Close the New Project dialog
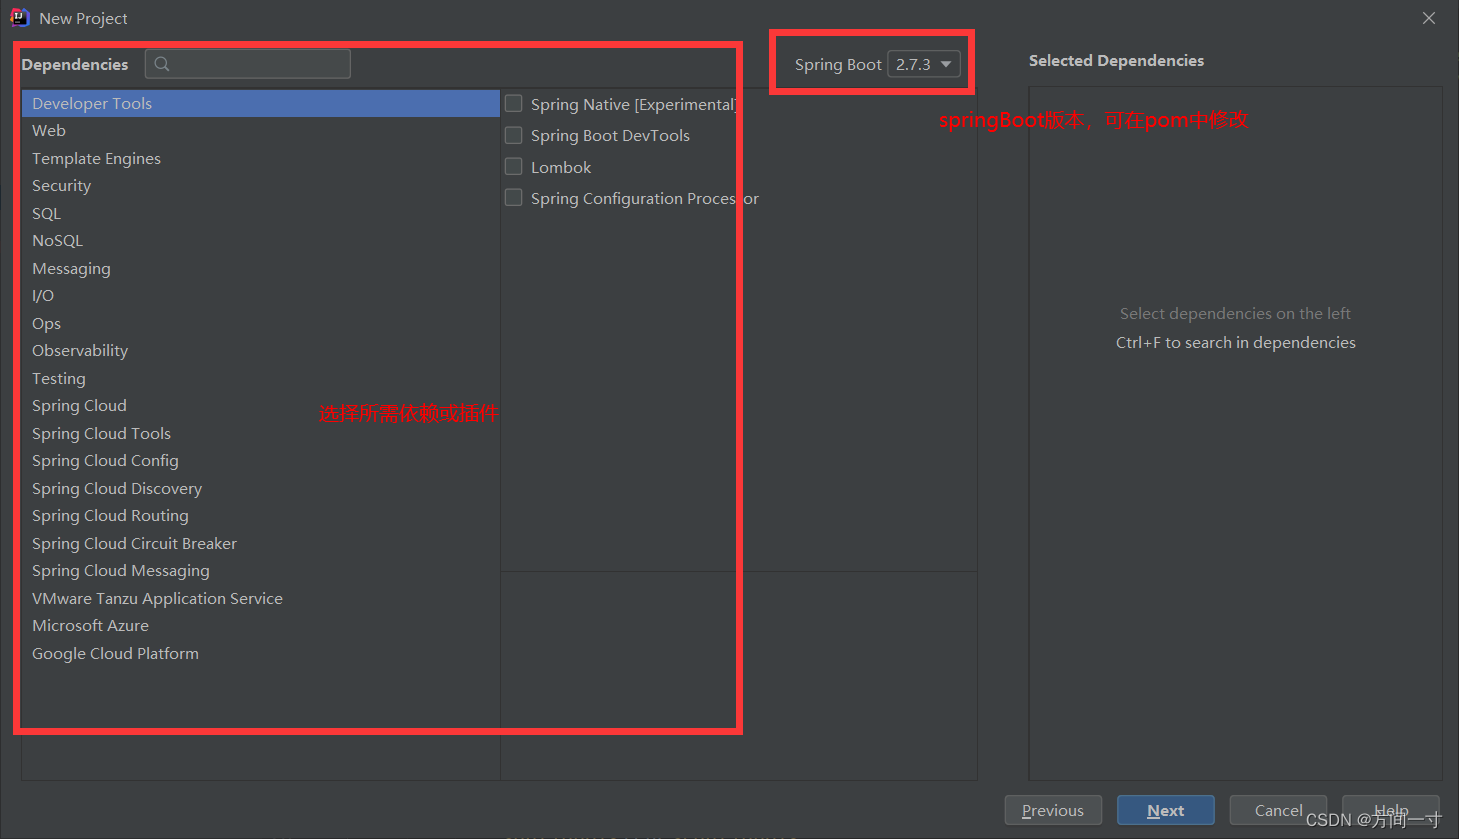1459x839 pixels. coord(1429,18)
